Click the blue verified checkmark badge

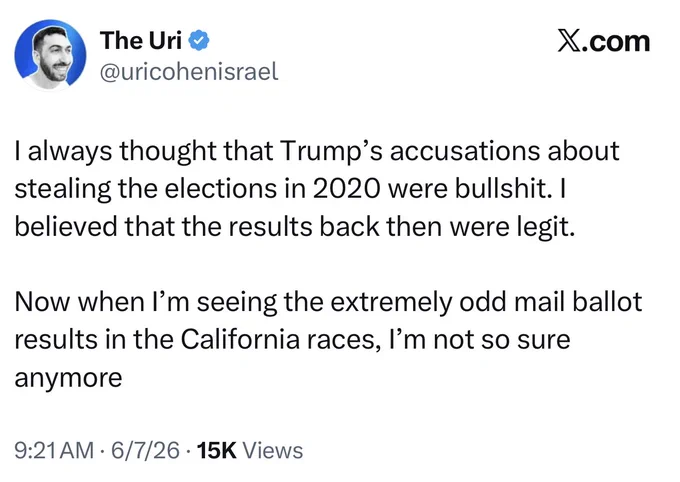pyautogui.click(x=199, y=41)
